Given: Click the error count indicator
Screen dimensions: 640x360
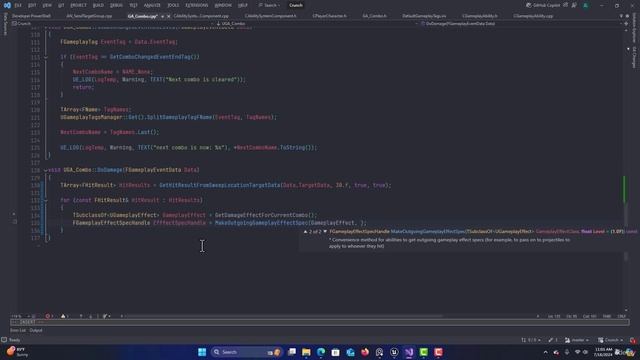Looking at the screenshot, I should pos(49,316).
